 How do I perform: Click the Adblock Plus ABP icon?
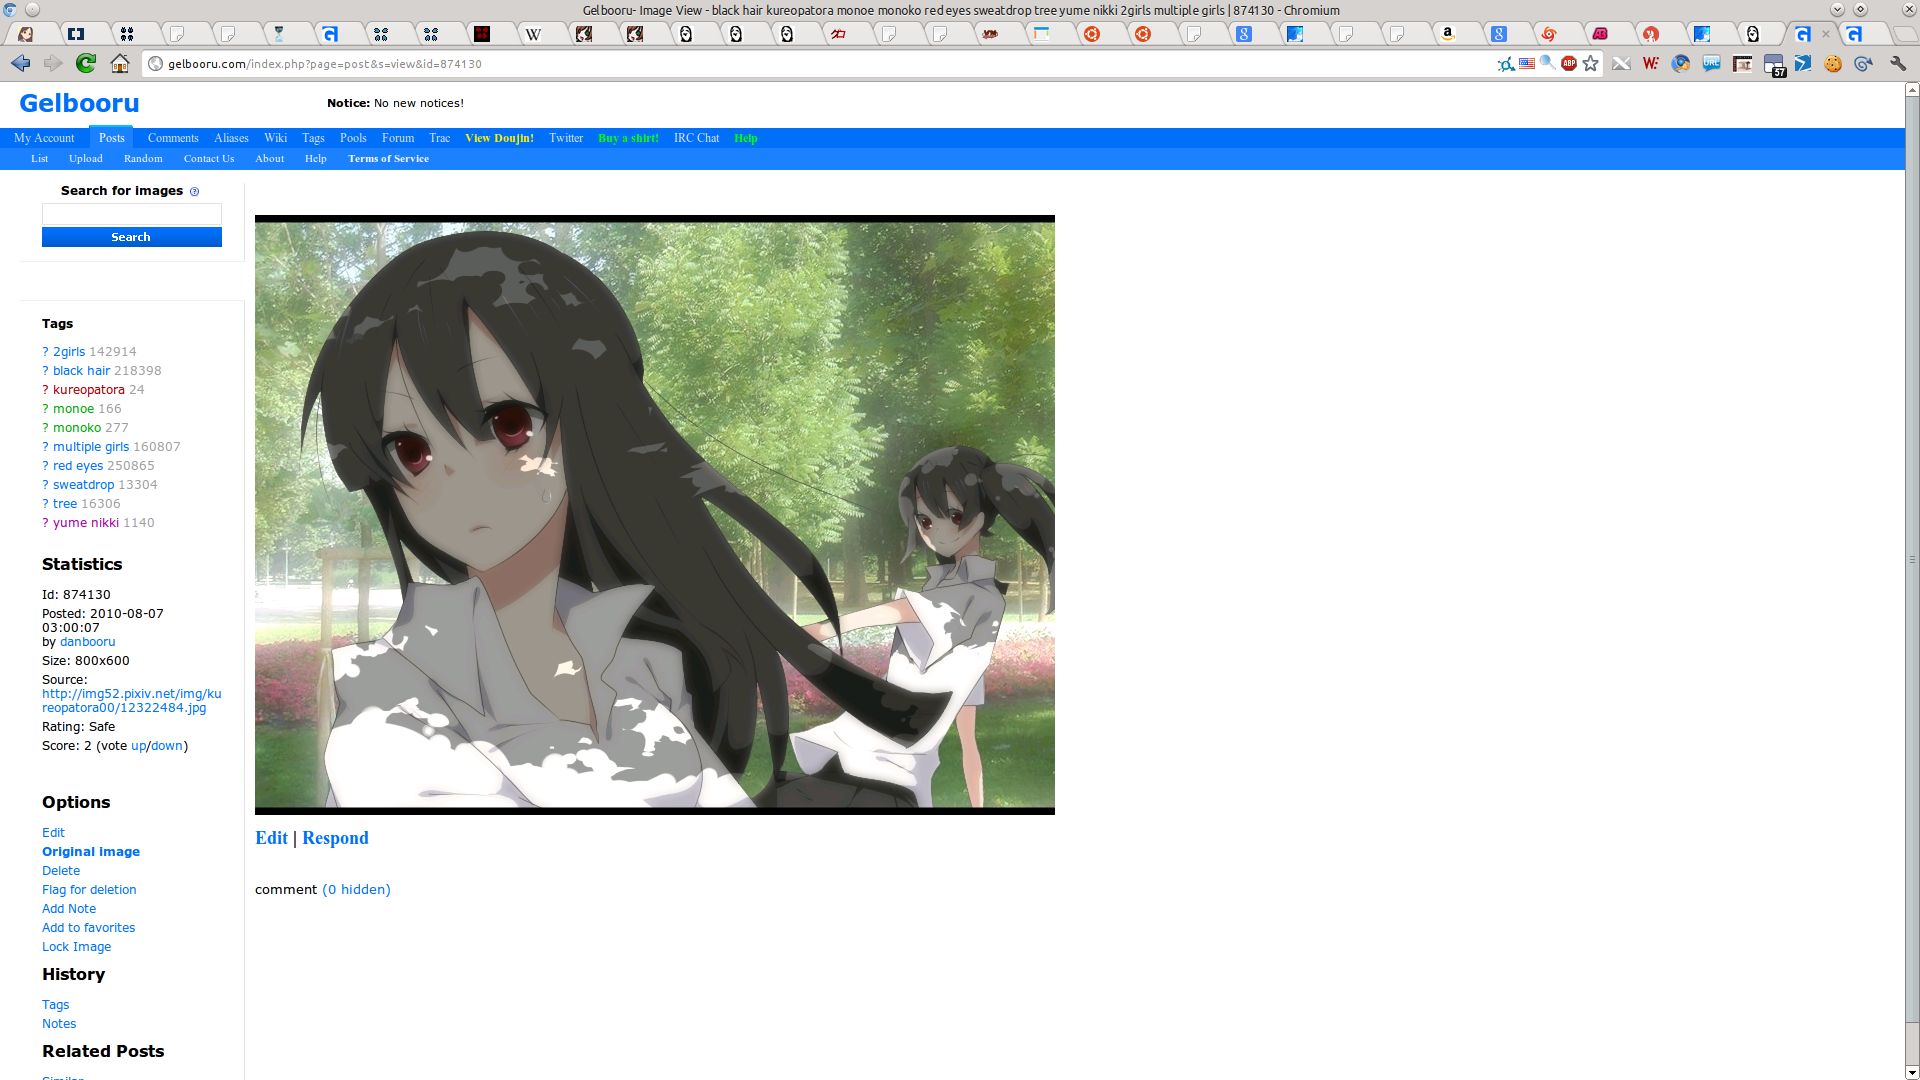(x=1569, y=63)
